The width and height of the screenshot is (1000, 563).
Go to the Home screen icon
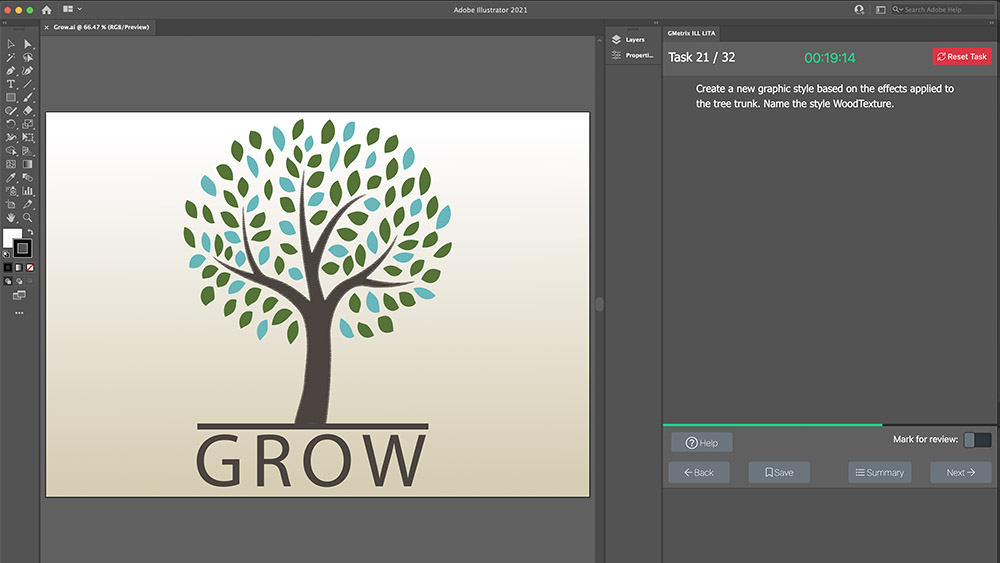tap(46, 9)
